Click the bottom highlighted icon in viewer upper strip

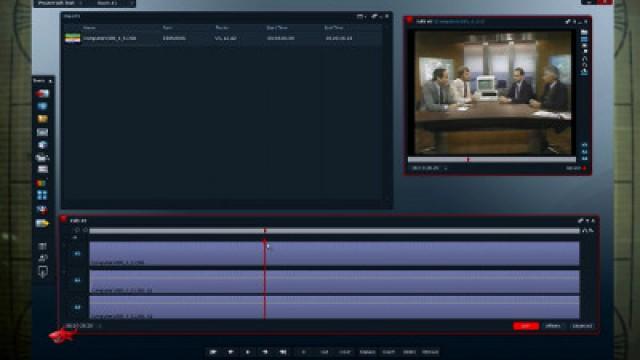[584, 72]
